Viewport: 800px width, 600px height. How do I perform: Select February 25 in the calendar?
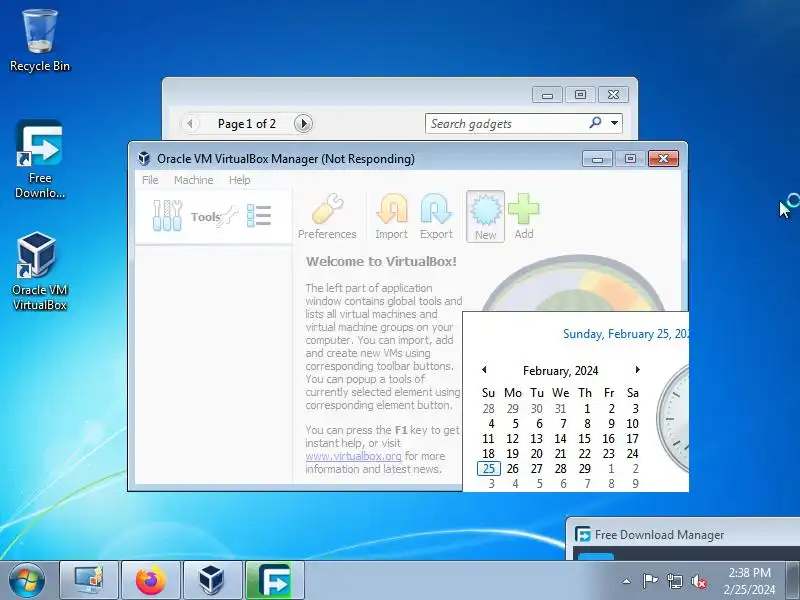click(x=489, y=468)
